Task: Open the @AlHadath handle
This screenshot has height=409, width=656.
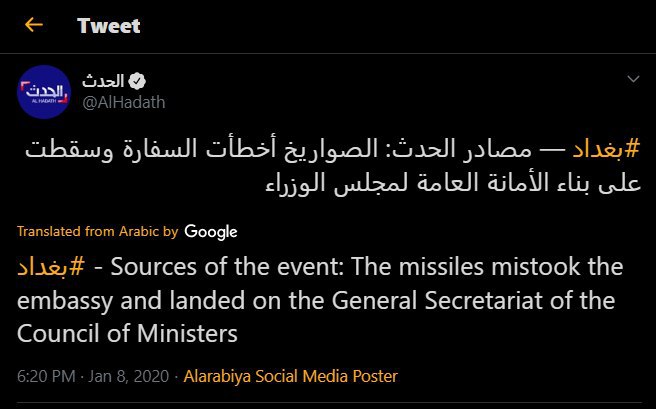Action: [x=123, y=102]
